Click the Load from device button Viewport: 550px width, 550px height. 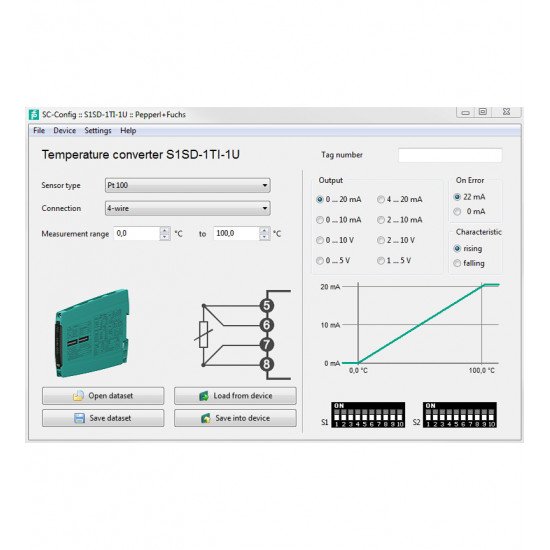coord(235,396)
